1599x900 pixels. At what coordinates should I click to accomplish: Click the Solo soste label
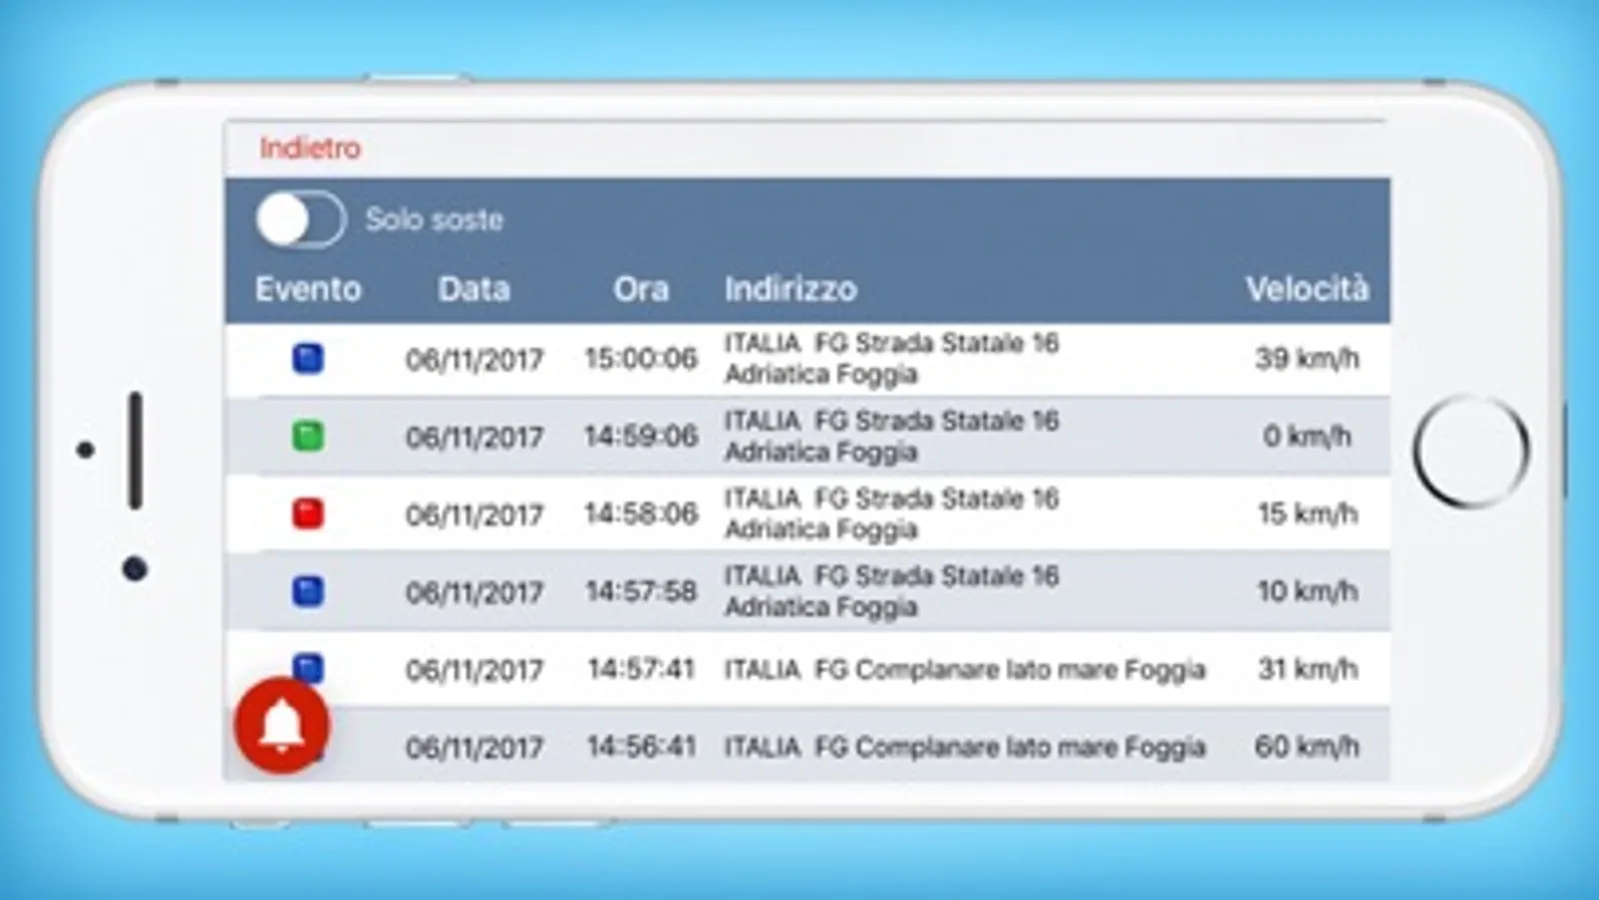coord(434,219)
